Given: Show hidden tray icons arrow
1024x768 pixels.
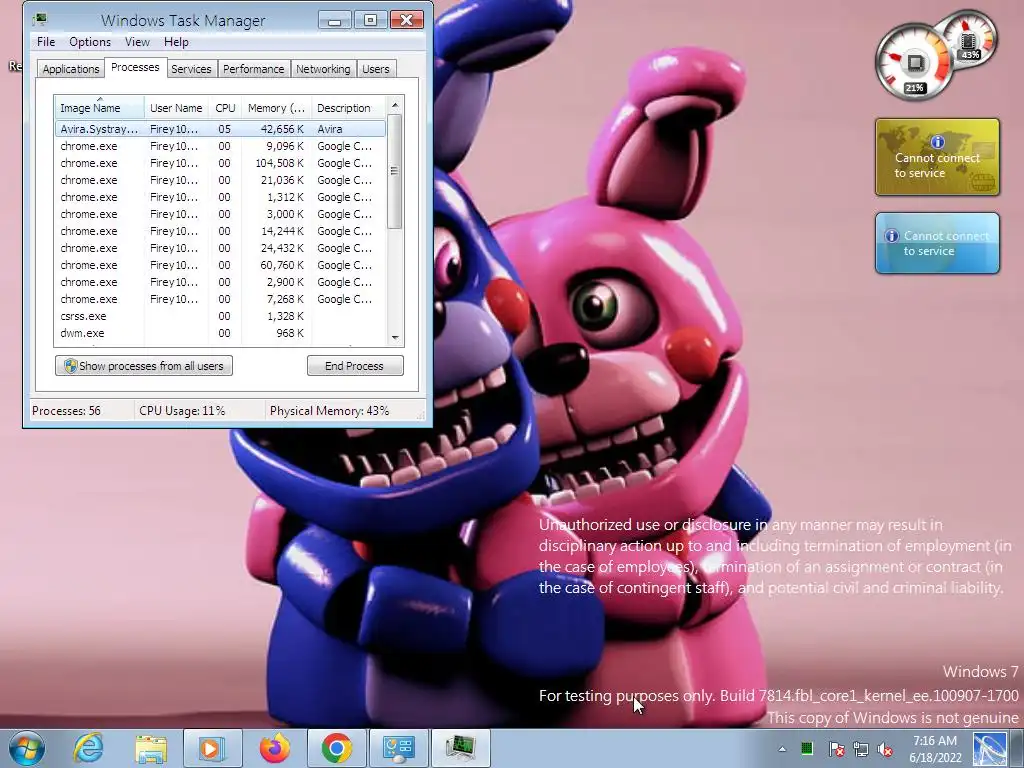Looking at the screenshot, I should 782,749.
